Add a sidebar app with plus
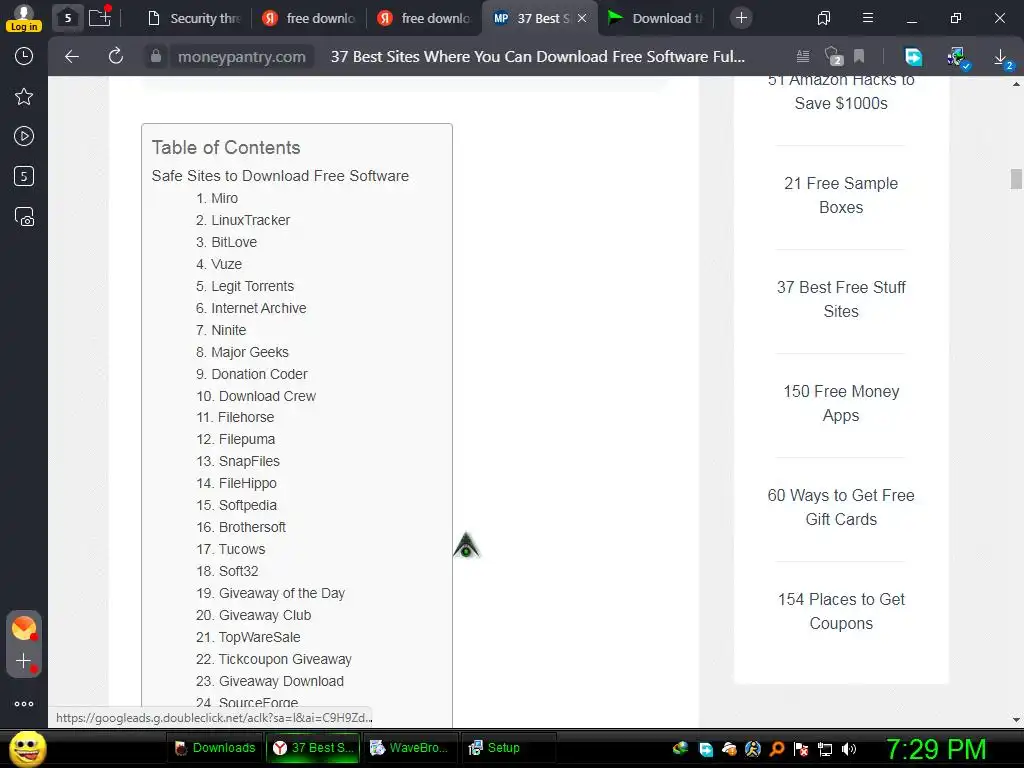1024x768 pixels. pyautogui.click(x=24, y=661)
